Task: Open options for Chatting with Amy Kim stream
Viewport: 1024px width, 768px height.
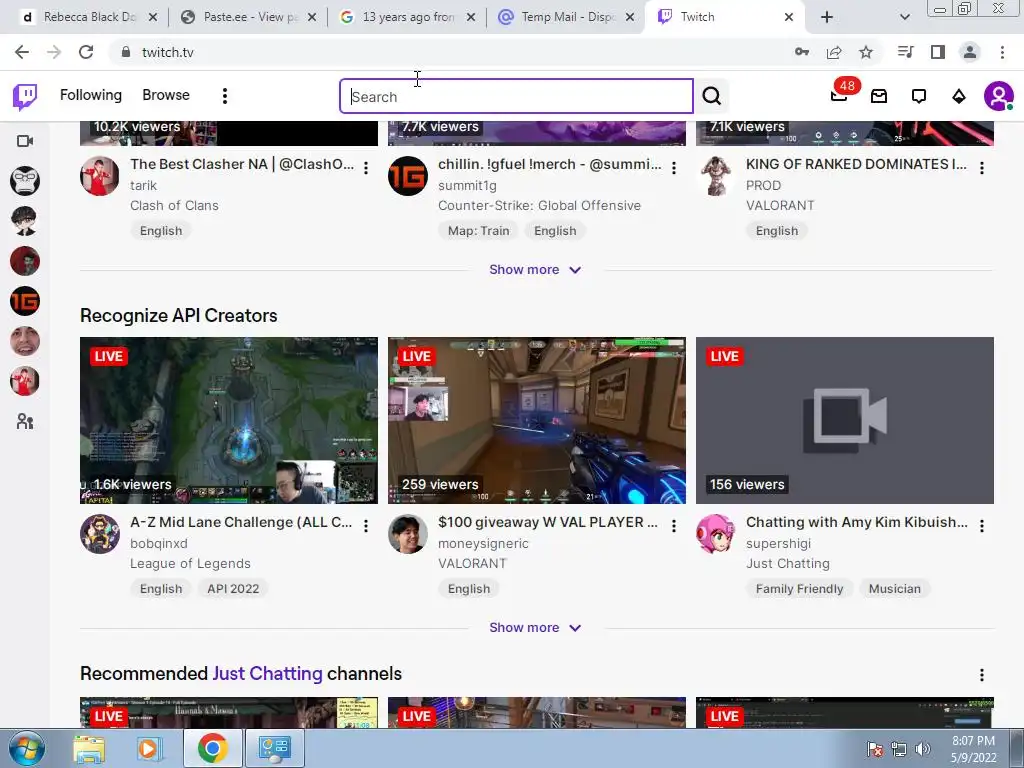Action: tap(982, 526)
